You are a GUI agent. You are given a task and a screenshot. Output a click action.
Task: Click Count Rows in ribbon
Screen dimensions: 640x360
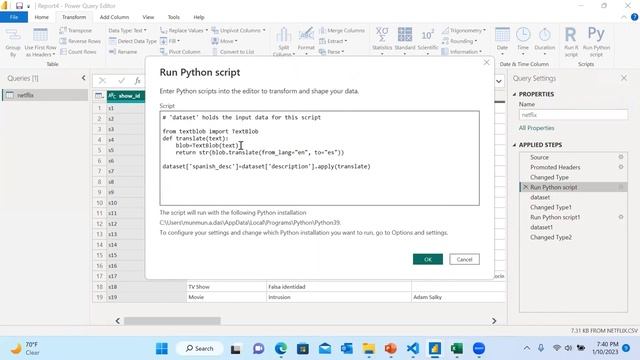coord(78,52)
